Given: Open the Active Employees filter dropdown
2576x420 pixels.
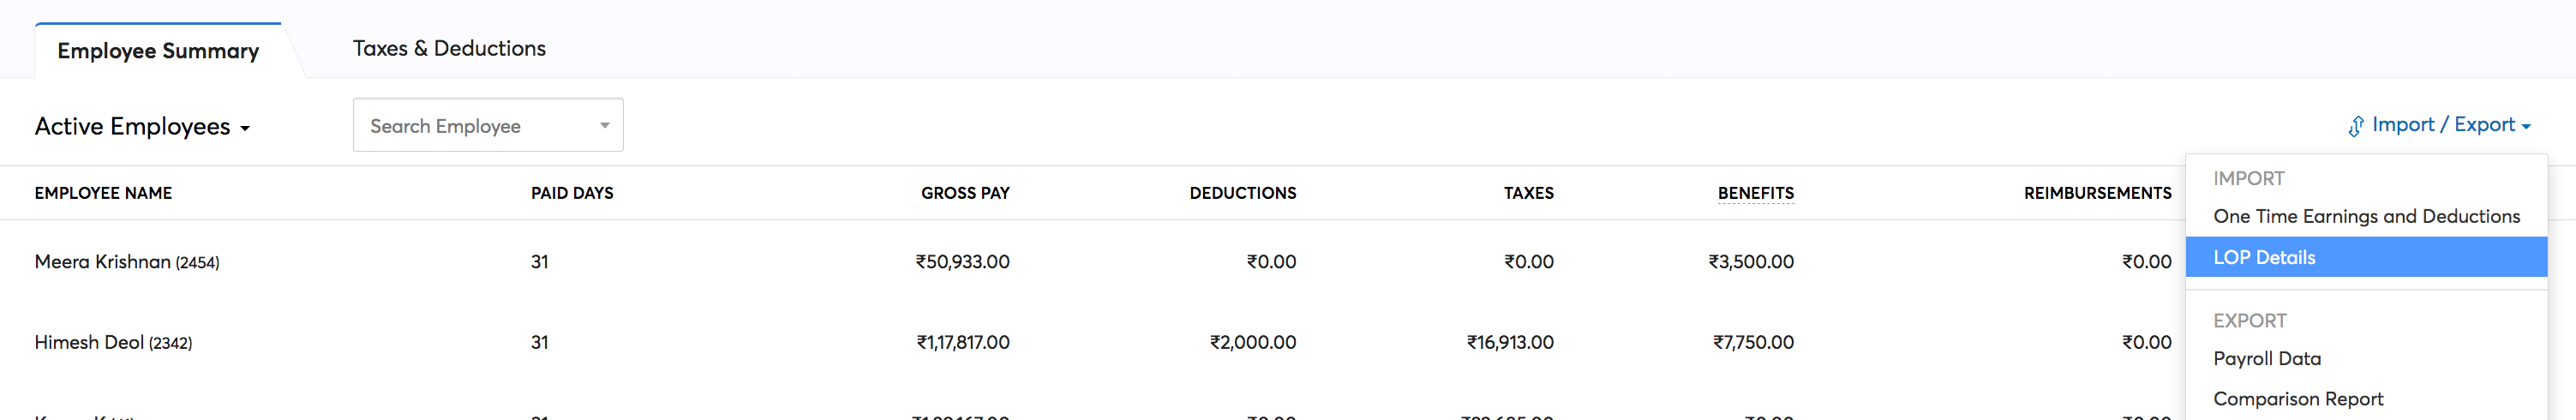Looking at the screenshot, I should [142, 127].
